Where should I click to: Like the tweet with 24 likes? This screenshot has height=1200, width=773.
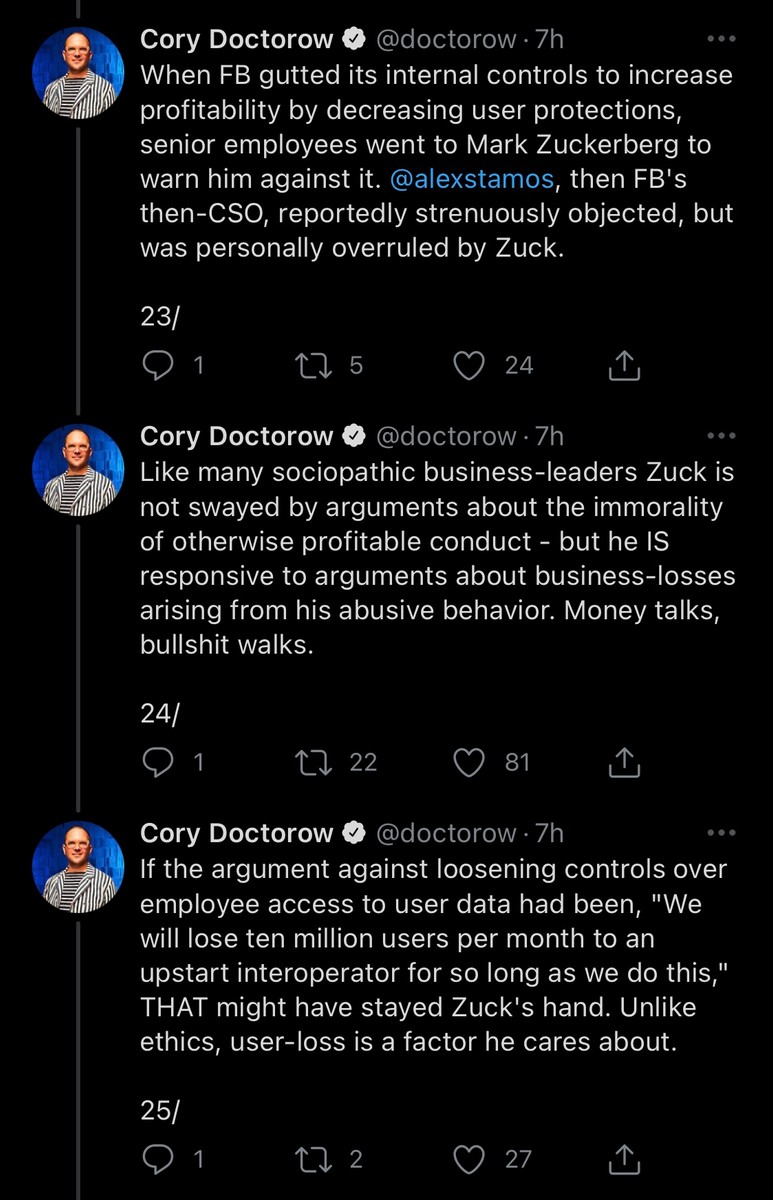[x=469, y=366]
